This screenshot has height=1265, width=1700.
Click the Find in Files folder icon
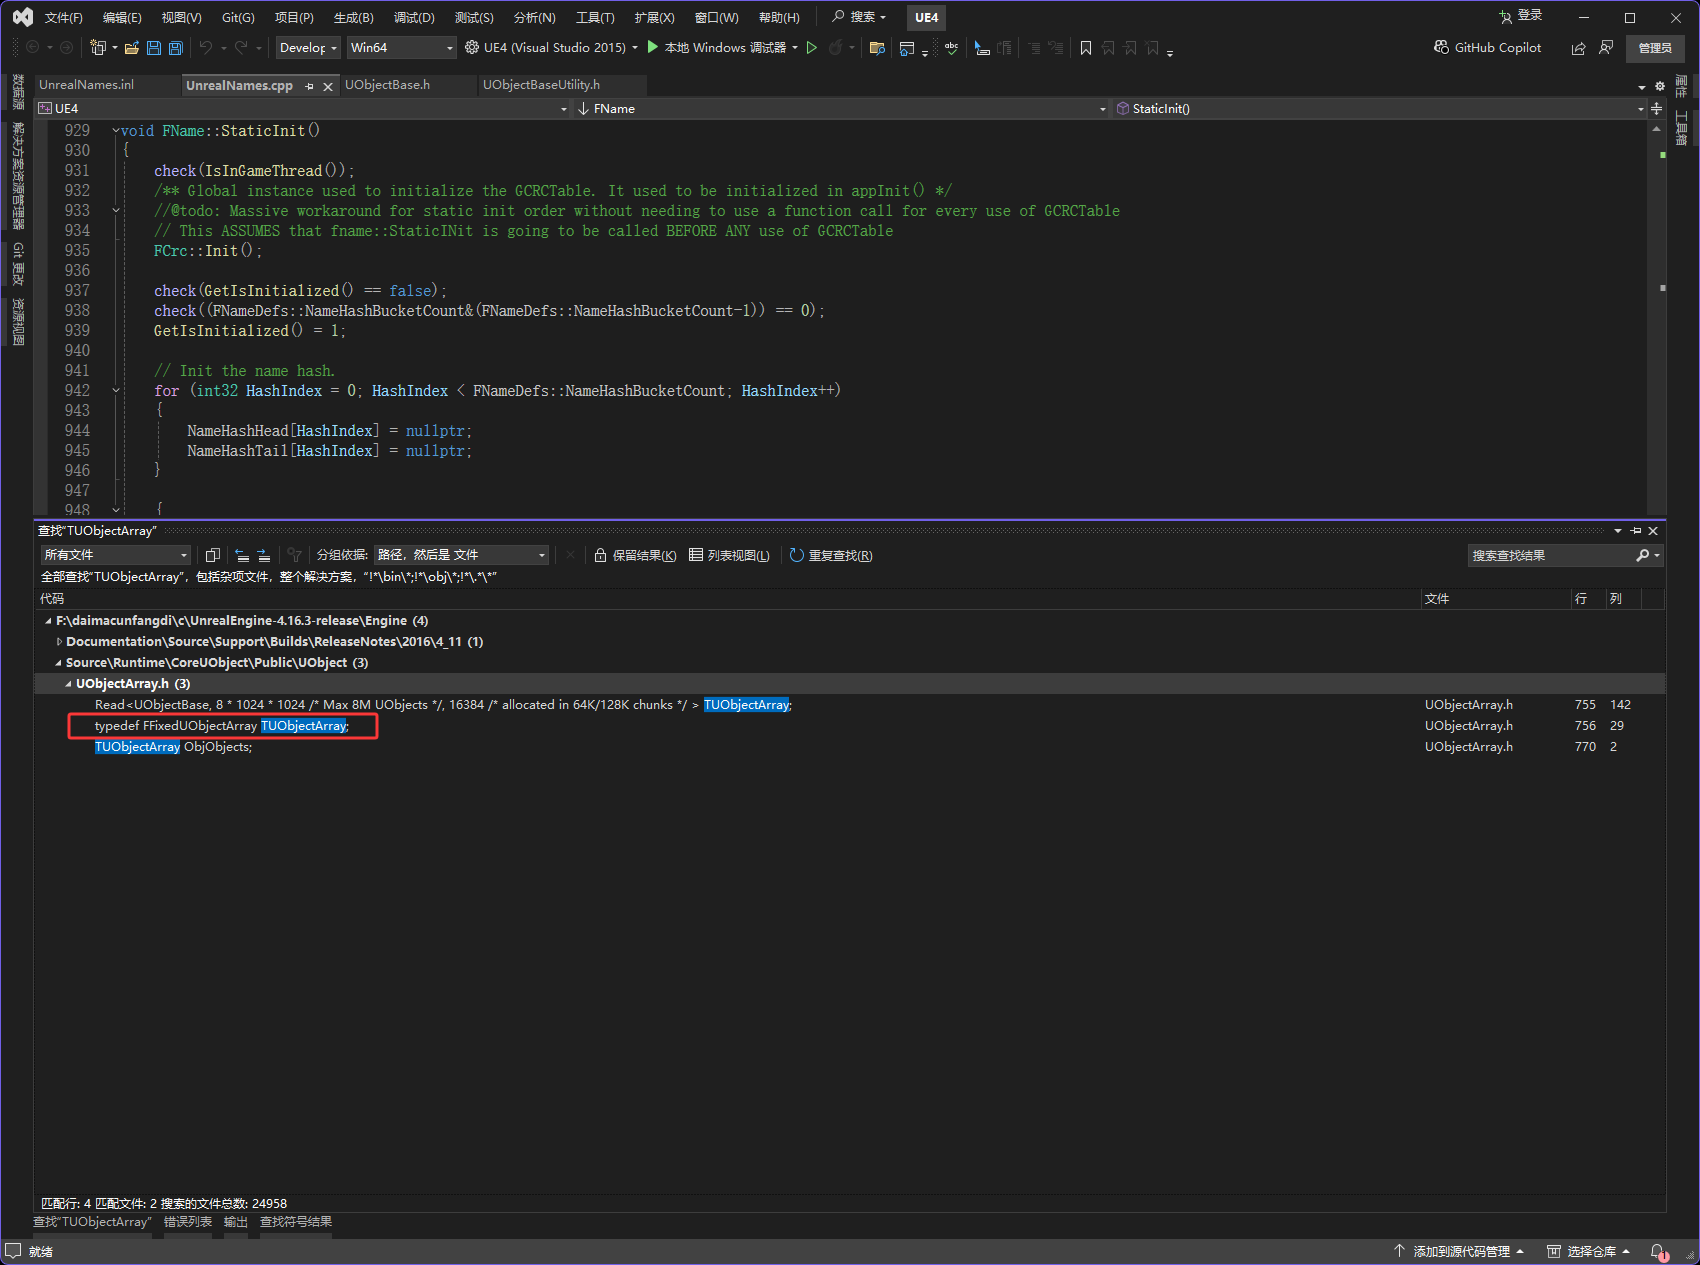[877, 47]
